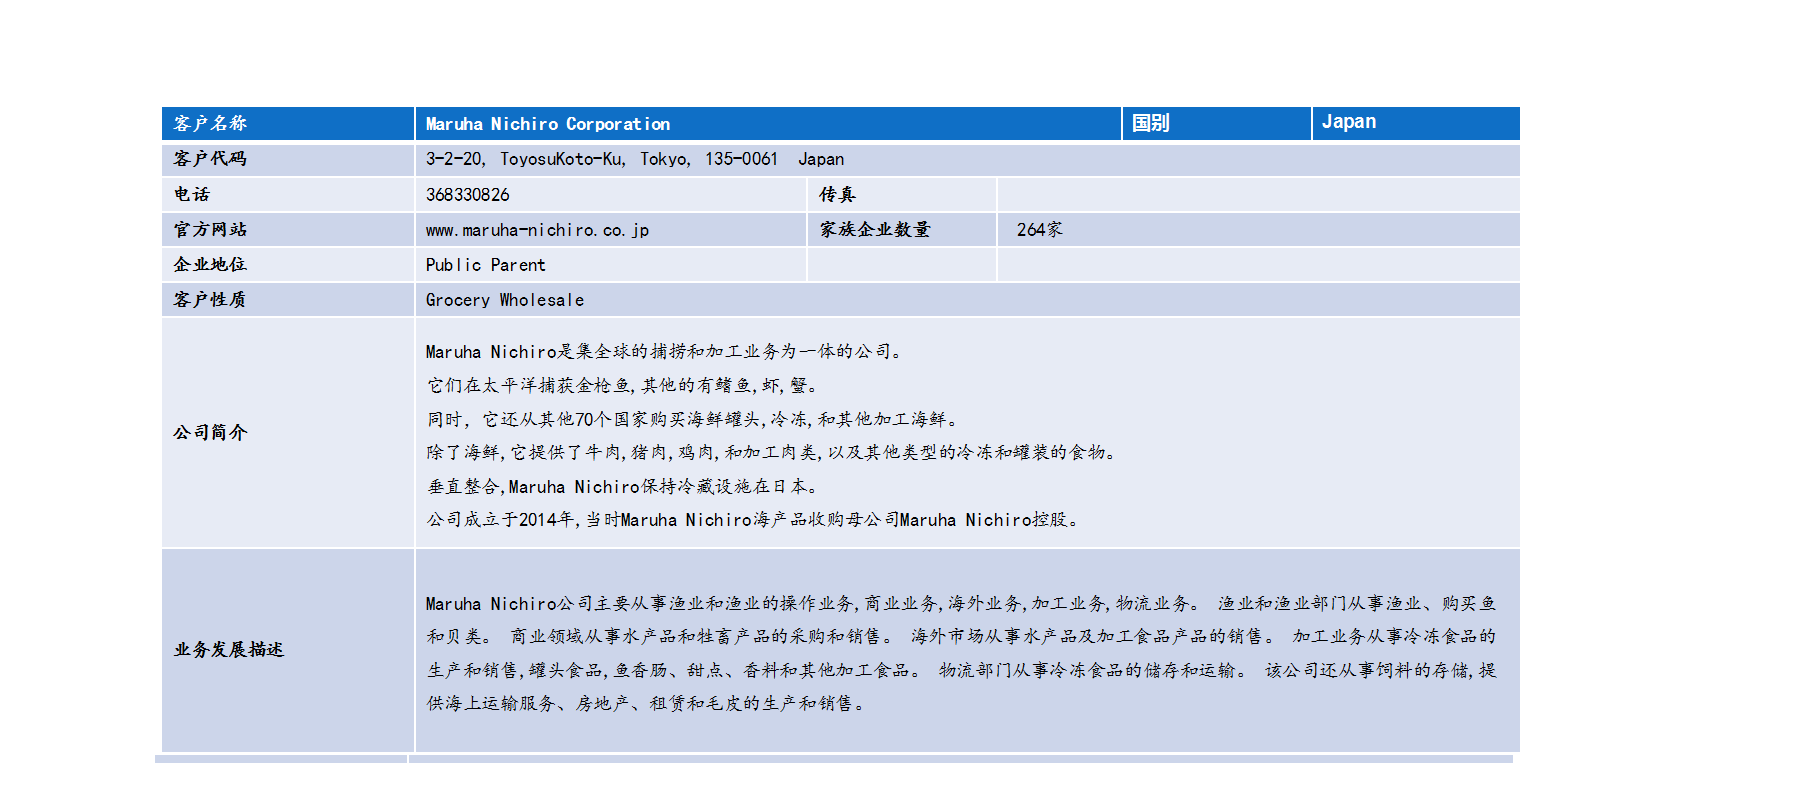Screen dimensions: 1794x802
Task: Click the 公司简介 label
Action: pos(210,432)
